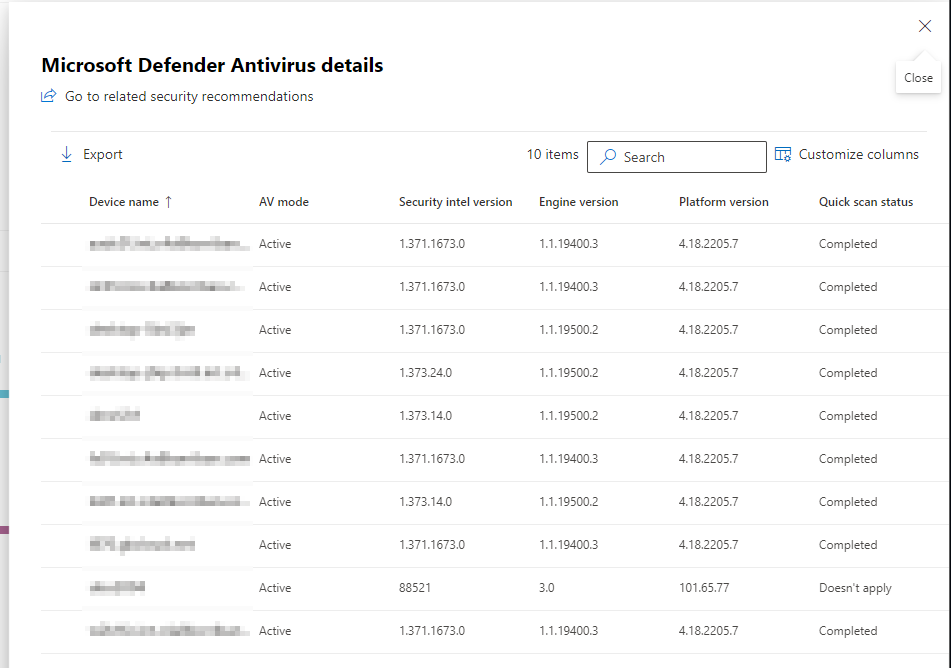This screenshot has height=668, width=951.
Task: Click "Active" in the row with 88521
Action: point(275,588)
